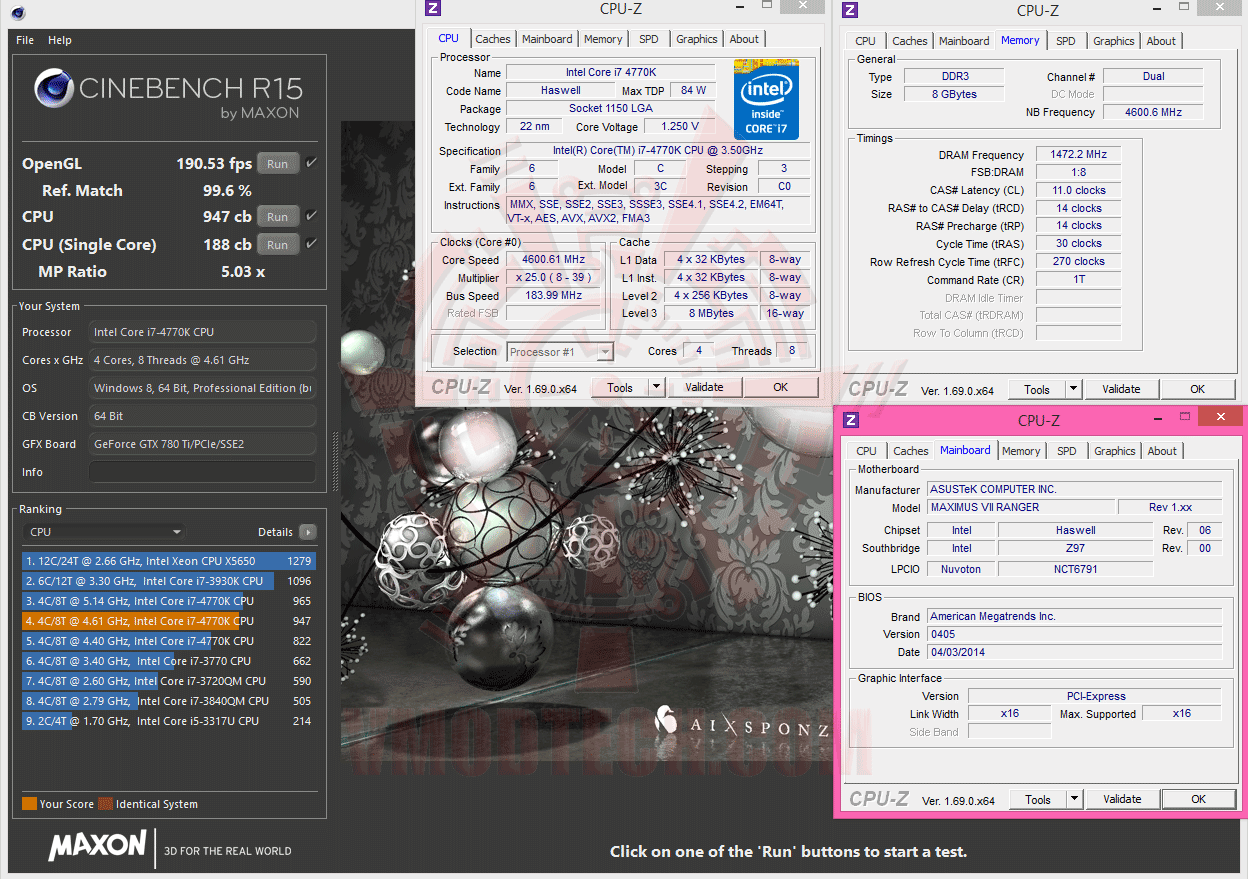Click the CPU-Z purple Z icon in Mainboard window

pyautogui.click(x=851, y=420)
